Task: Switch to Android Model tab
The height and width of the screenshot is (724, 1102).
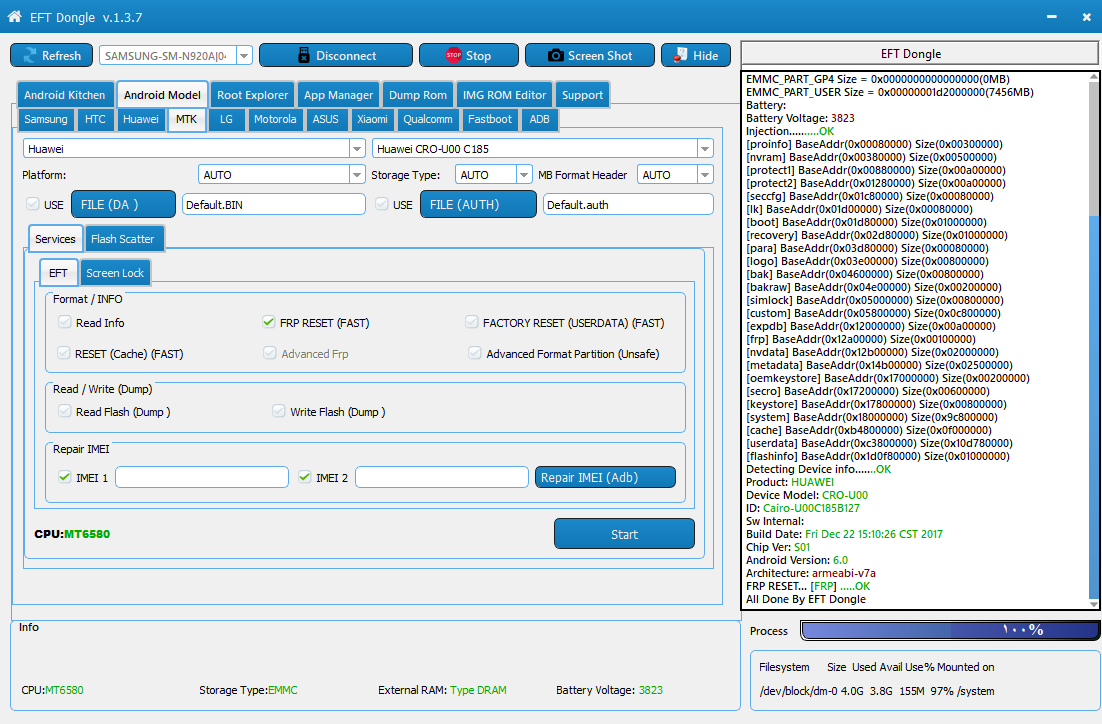Action: 162,95
